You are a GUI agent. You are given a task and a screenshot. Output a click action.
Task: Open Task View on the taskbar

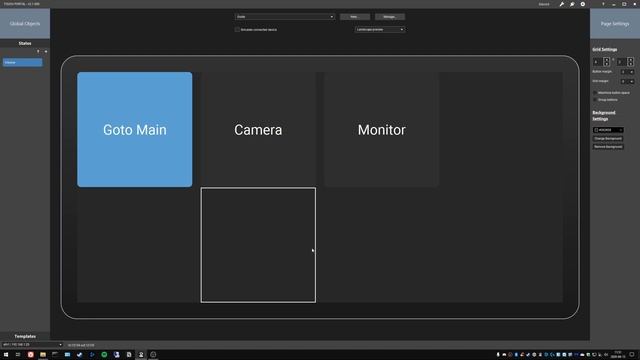coord(18,355)
